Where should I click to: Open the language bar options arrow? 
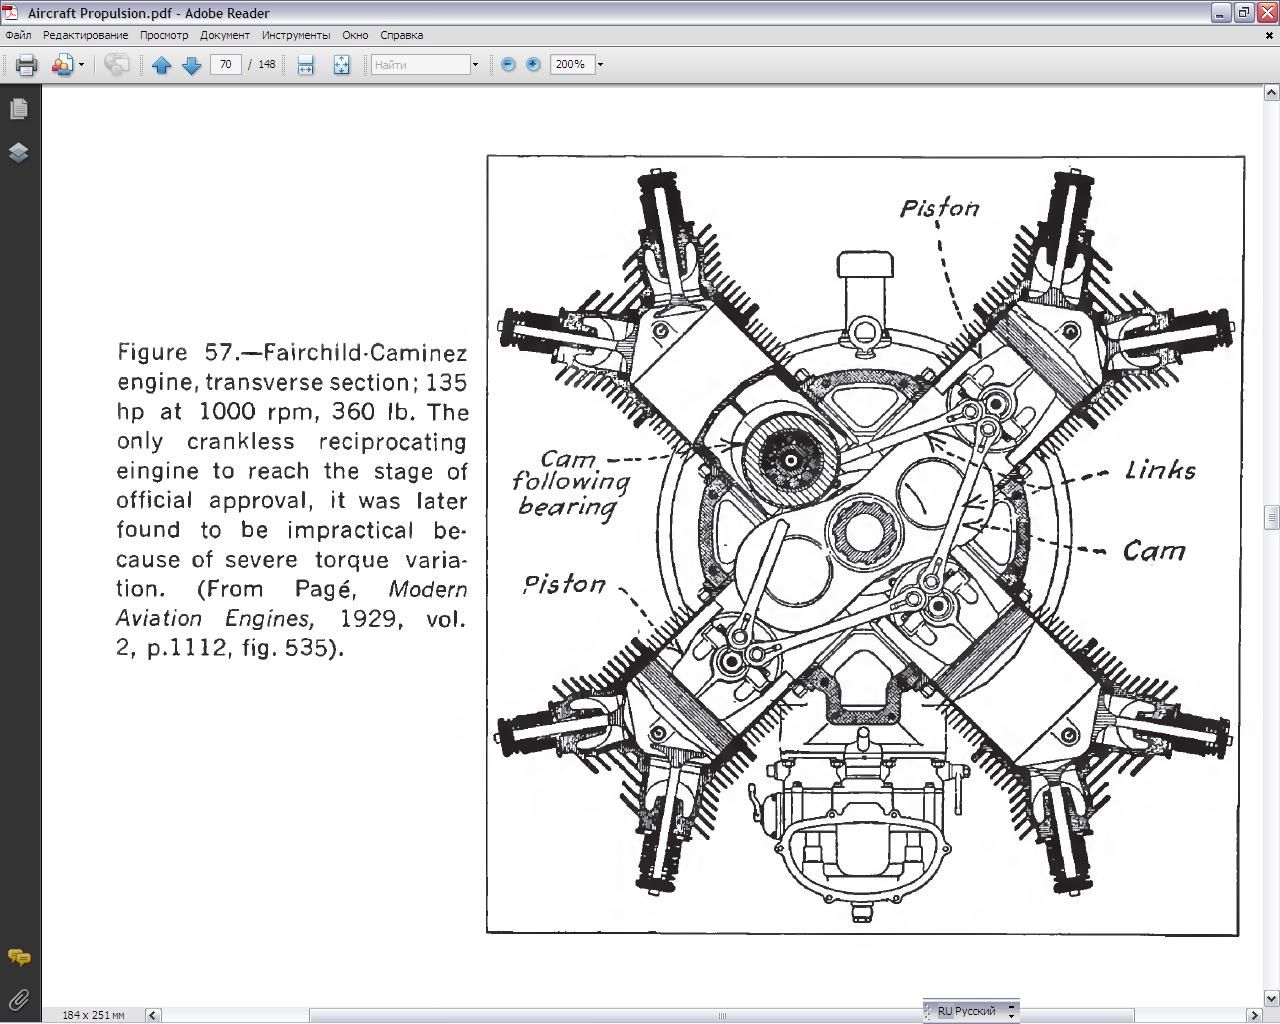tap(1012, 1011)
